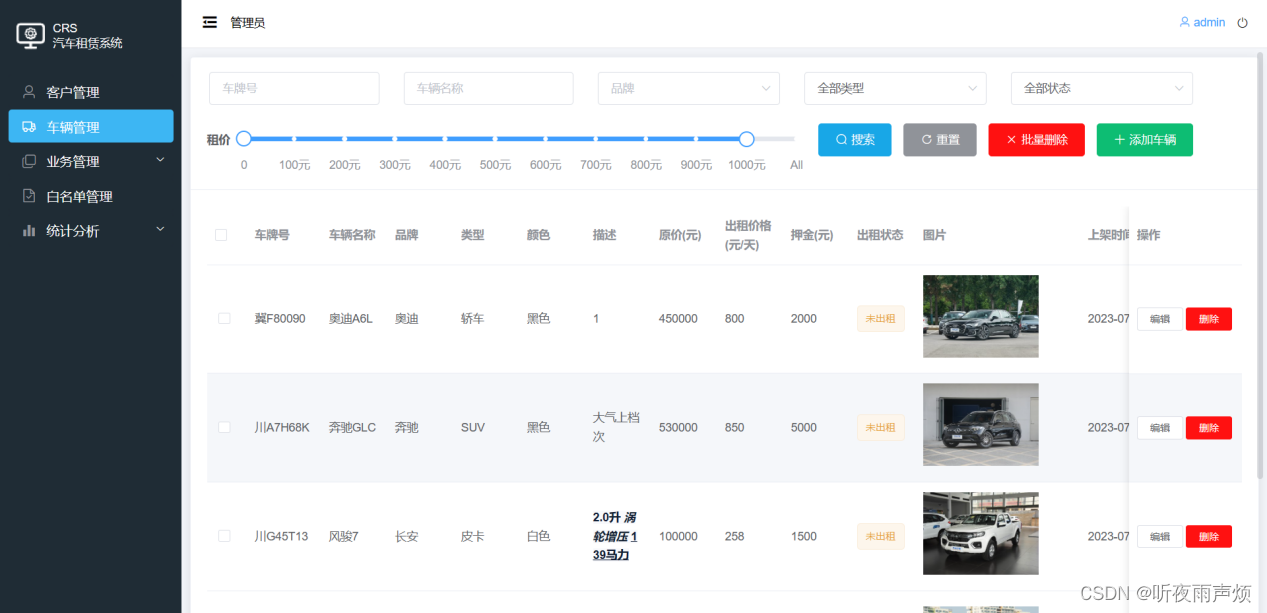Click the 出租价格 column header
1267x613 pixels.
coord(748,235)
